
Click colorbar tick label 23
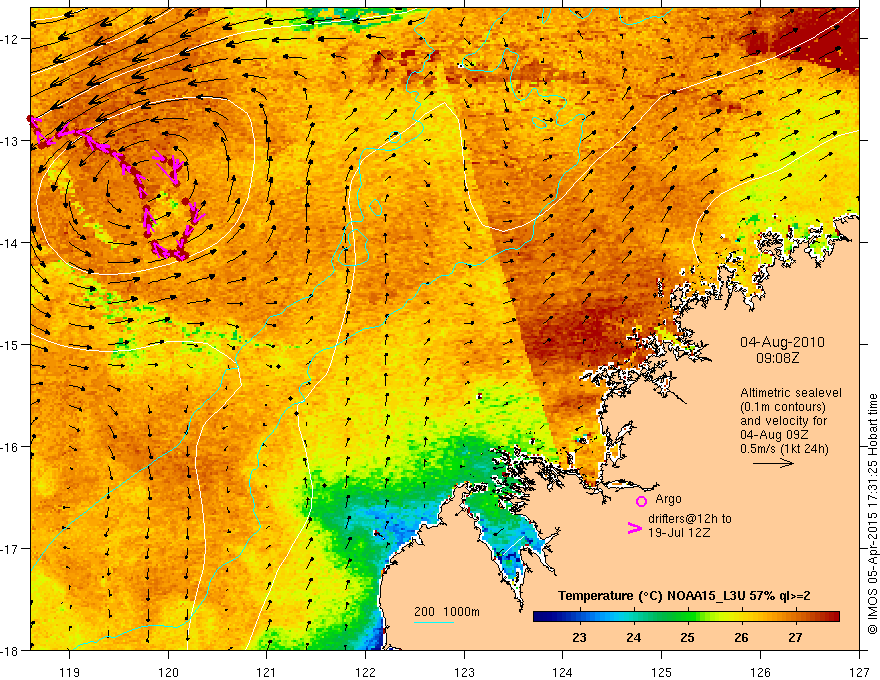click(579, 637)
